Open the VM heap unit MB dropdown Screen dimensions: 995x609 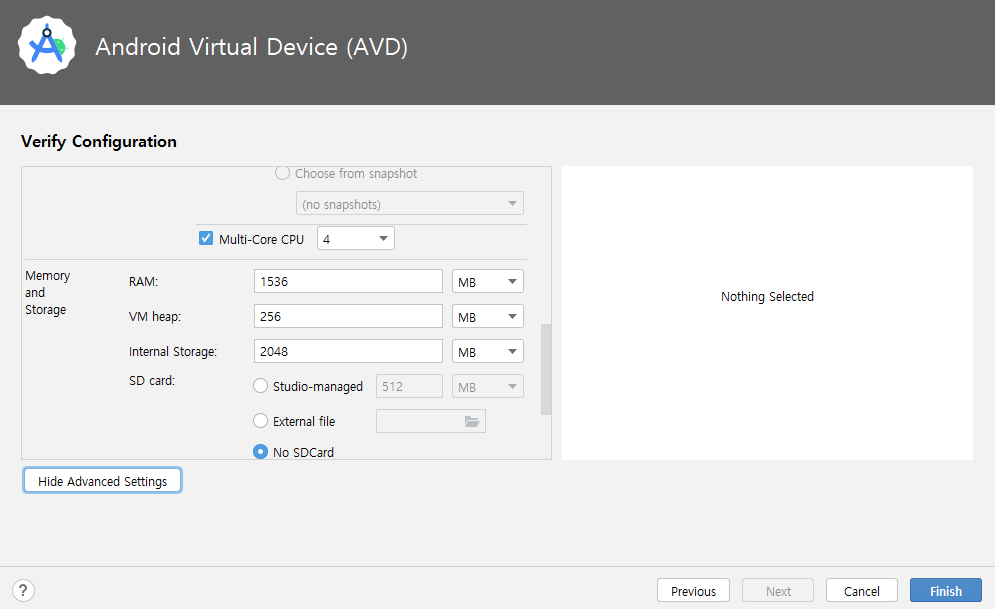(487, 317)
